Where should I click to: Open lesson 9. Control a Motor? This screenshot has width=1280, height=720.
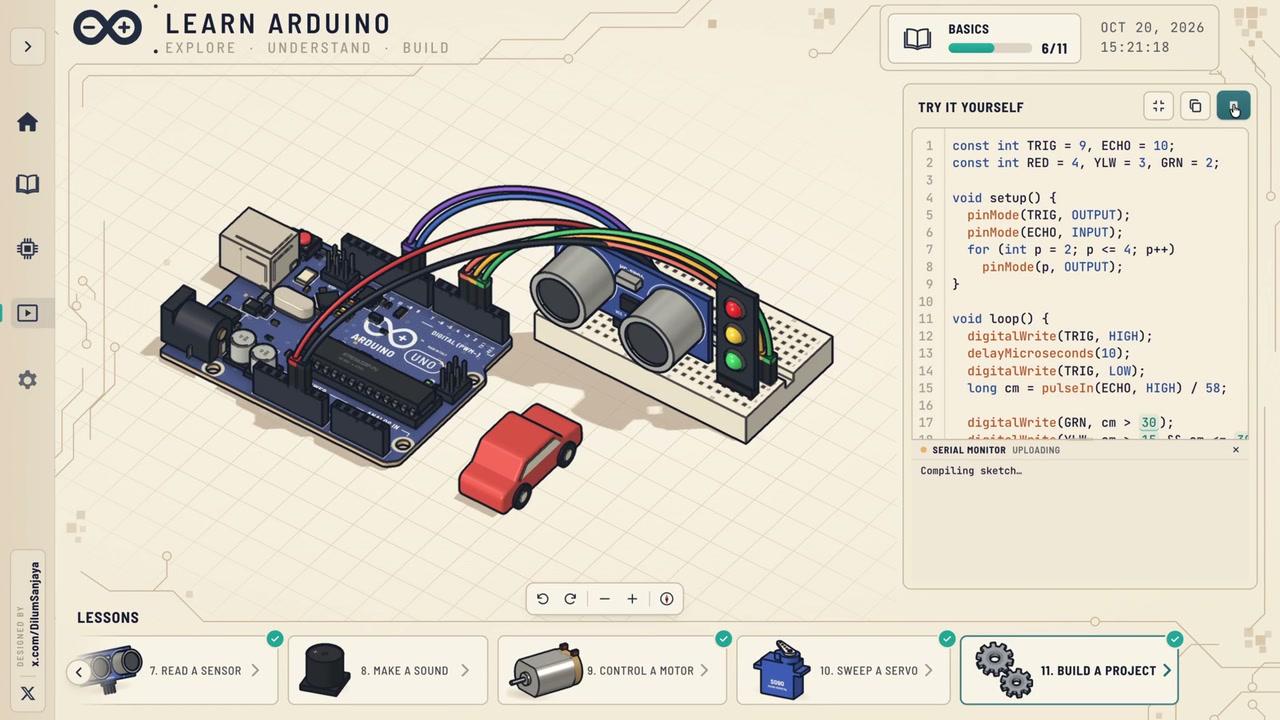click(612, 670)
